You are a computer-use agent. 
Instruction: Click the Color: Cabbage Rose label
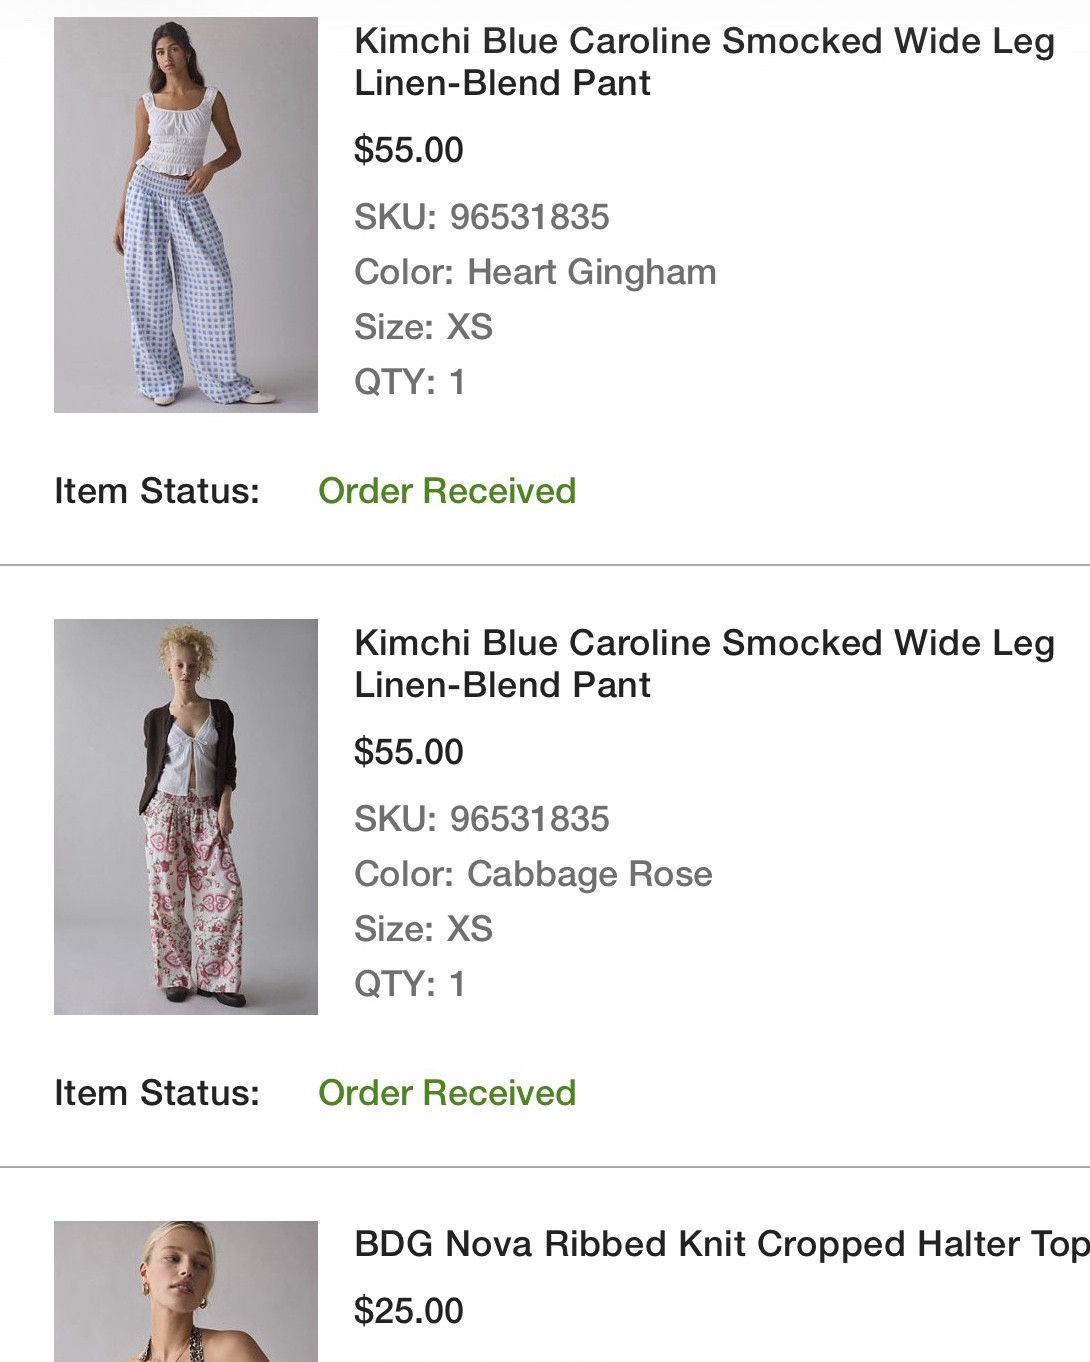tap(533, 874)
